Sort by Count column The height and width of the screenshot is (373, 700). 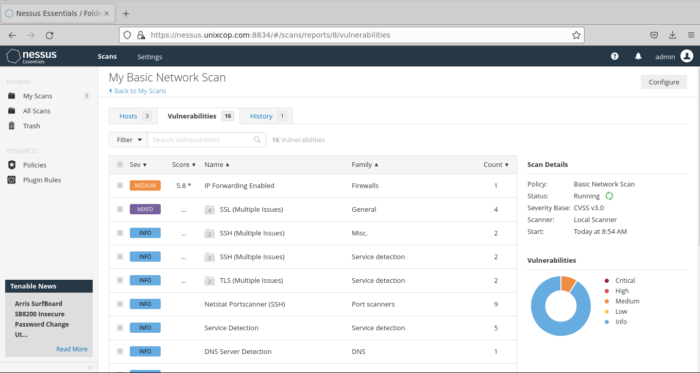coord(496,165)
